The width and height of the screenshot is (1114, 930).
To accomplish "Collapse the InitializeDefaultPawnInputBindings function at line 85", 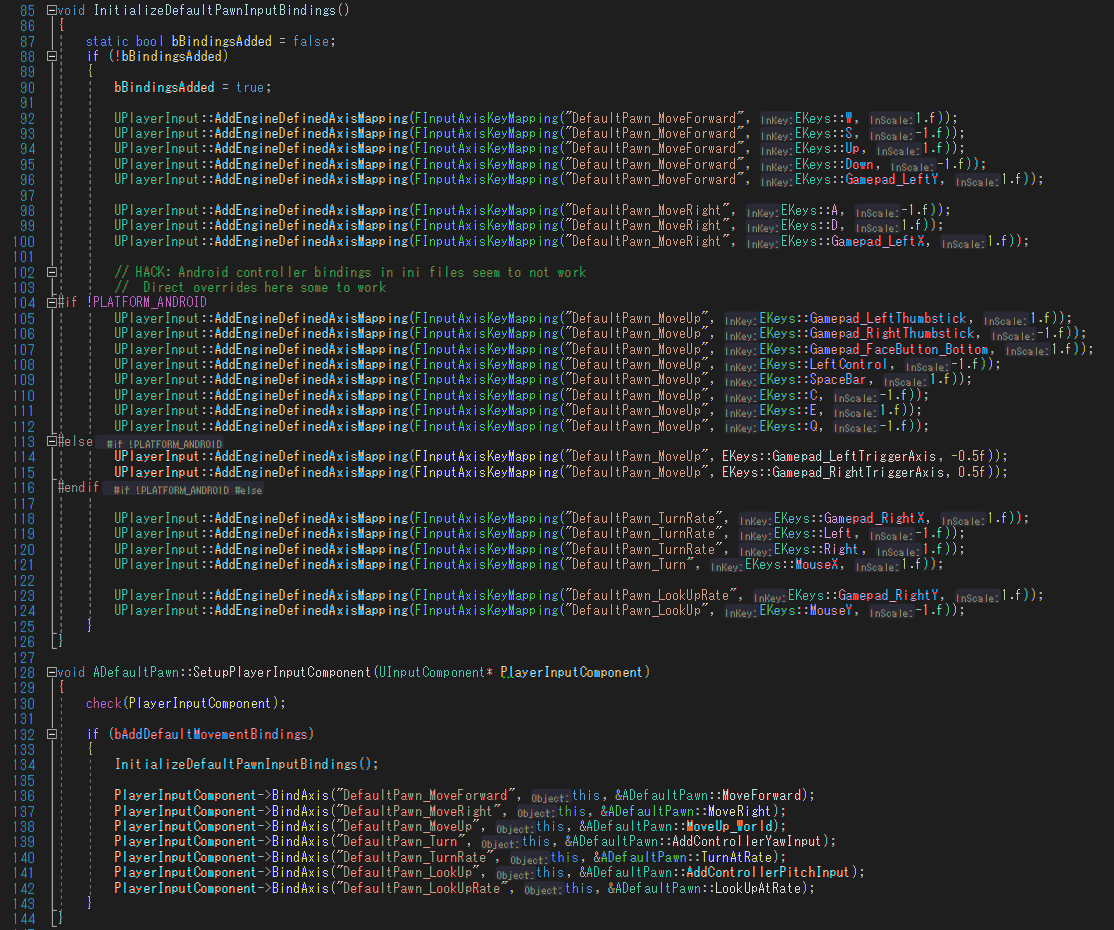I will point(52,11).
